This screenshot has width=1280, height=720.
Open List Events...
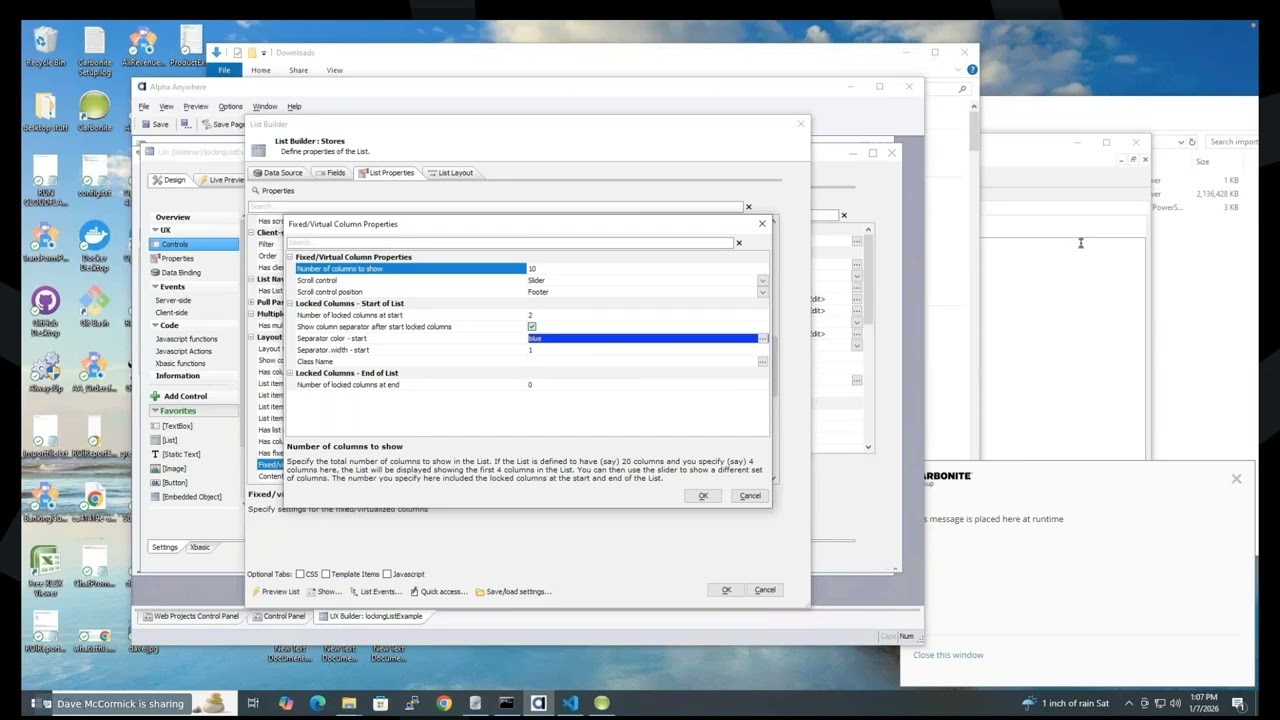(375, 591)
